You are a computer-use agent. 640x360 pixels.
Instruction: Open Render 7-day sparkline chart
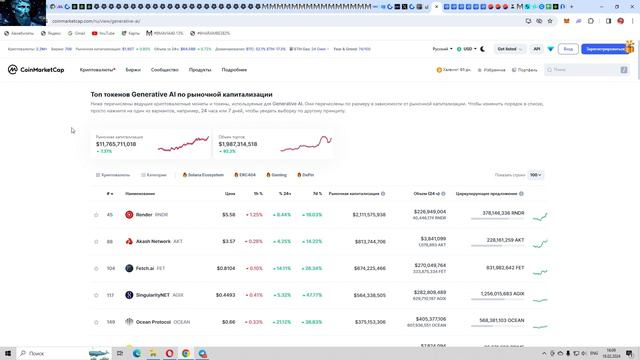[x=540, y=216]
